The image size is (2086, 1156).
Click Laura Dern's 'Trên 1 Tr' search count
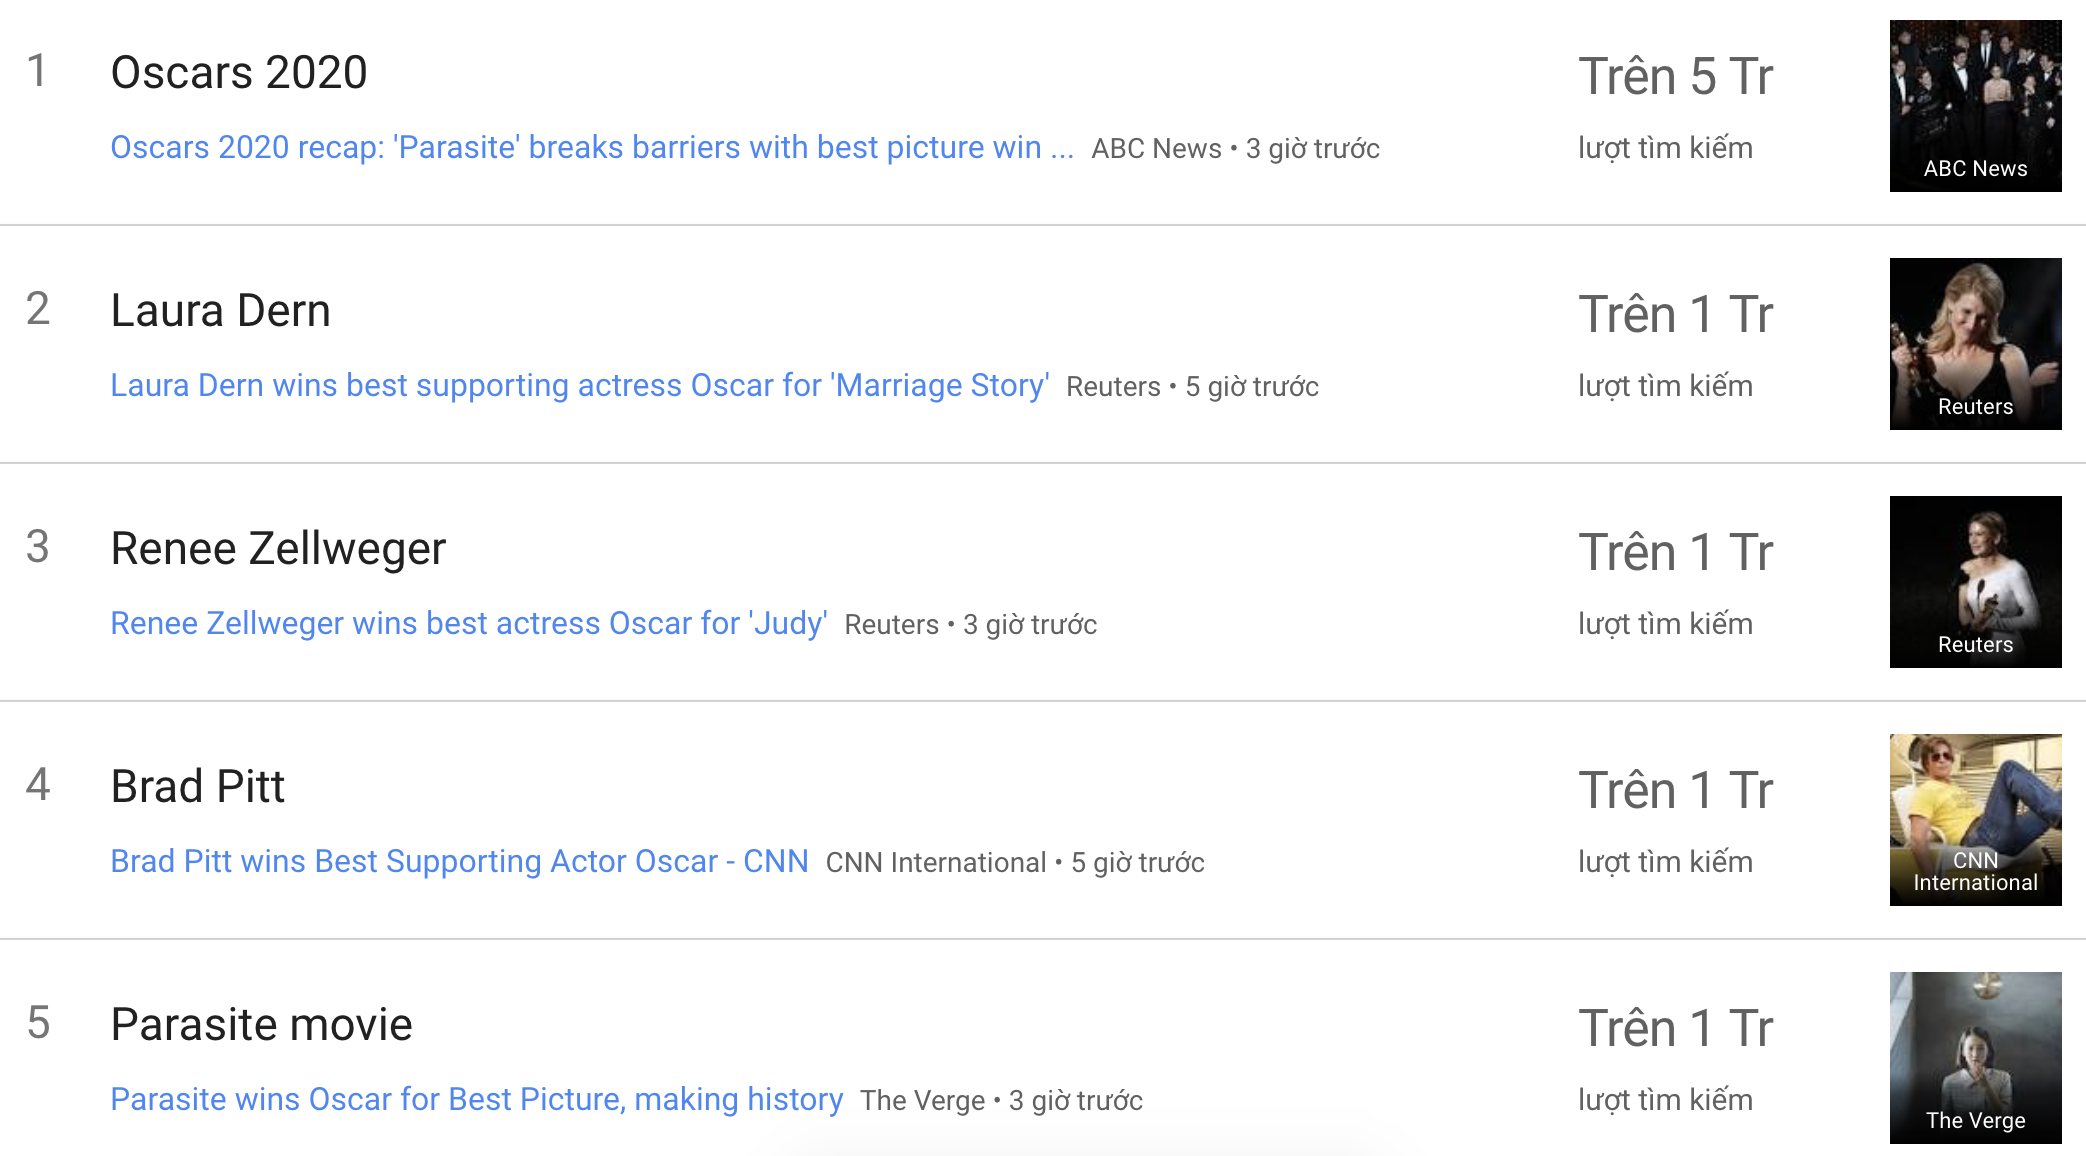[1675, 315]
